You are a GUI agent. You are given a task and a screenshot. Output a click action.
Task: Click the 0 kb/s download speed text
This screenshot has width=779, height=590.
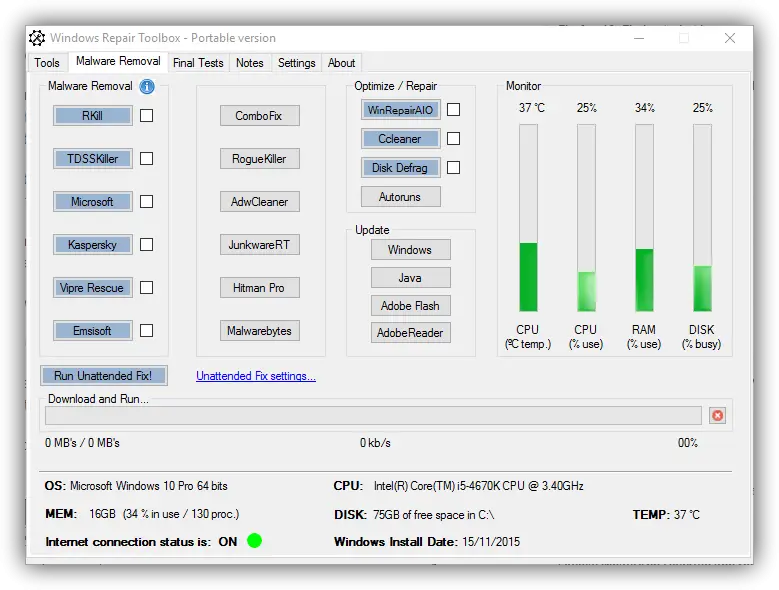click(375, 442)
